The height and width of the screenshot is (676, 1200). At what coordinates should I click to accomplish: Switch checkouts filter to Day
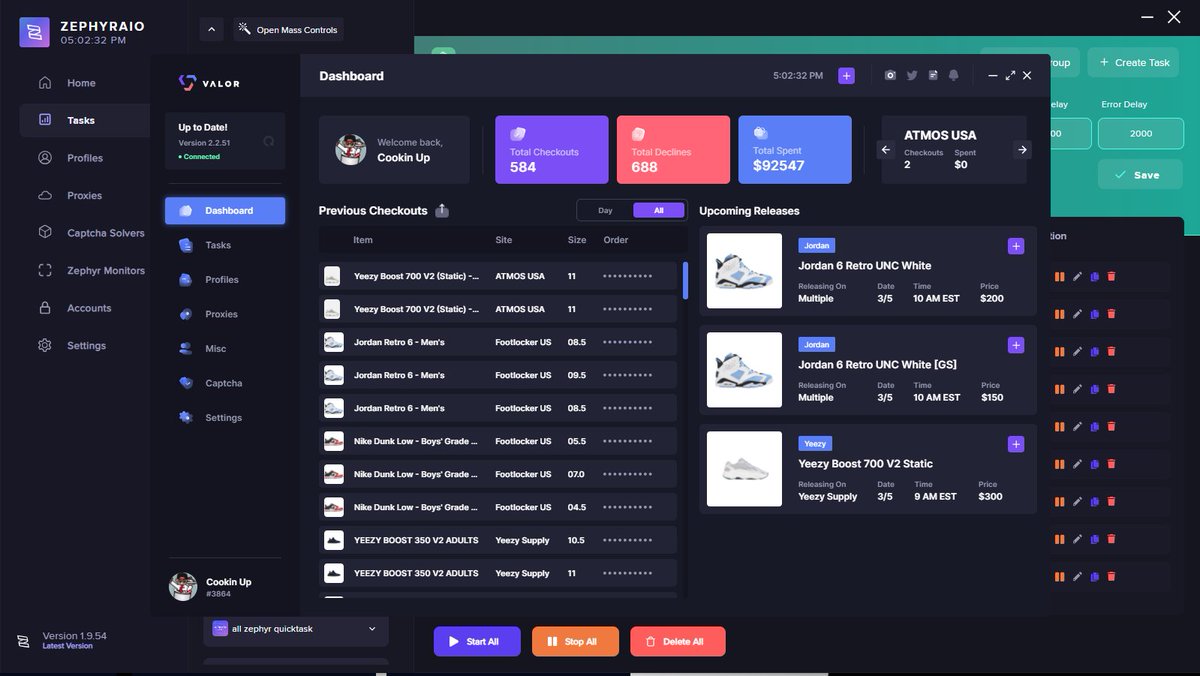pos(605,211)
